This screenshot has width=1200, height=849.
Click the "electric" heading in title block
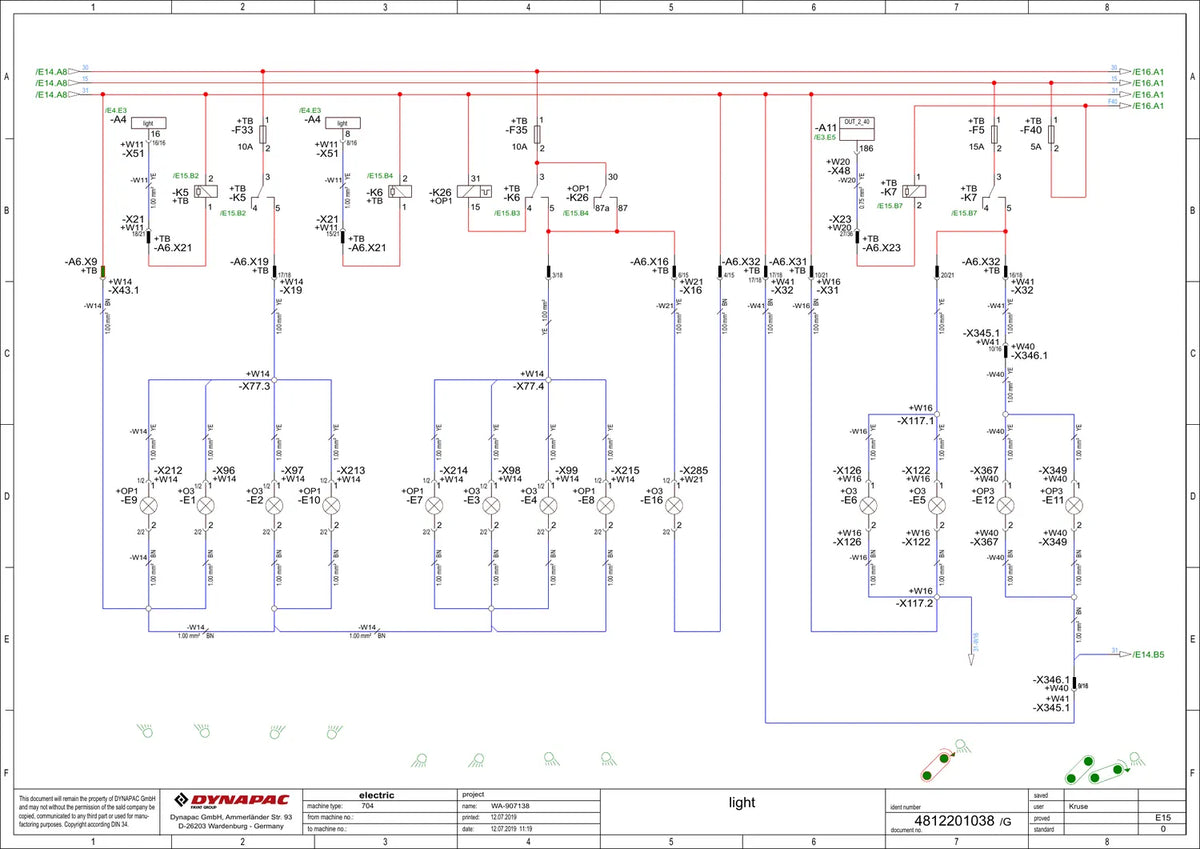click(x=375, y=794)
